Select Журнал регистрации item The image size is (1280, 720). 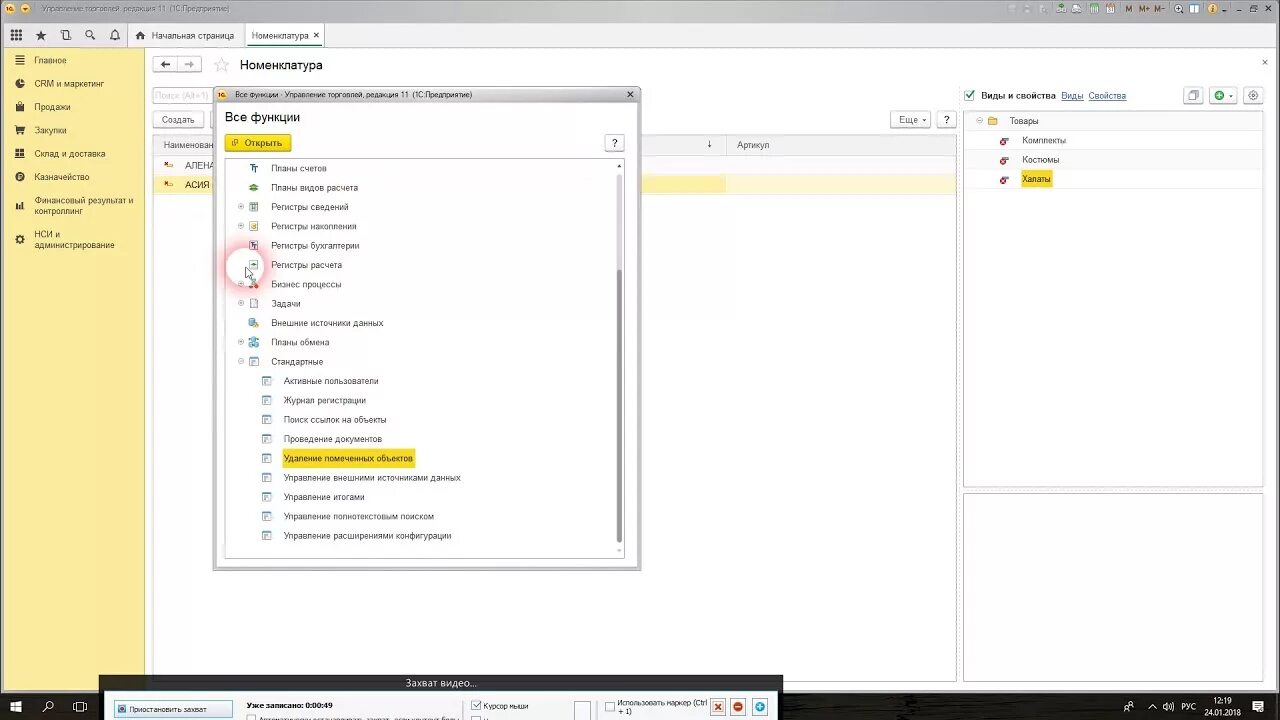click(324, 400)
